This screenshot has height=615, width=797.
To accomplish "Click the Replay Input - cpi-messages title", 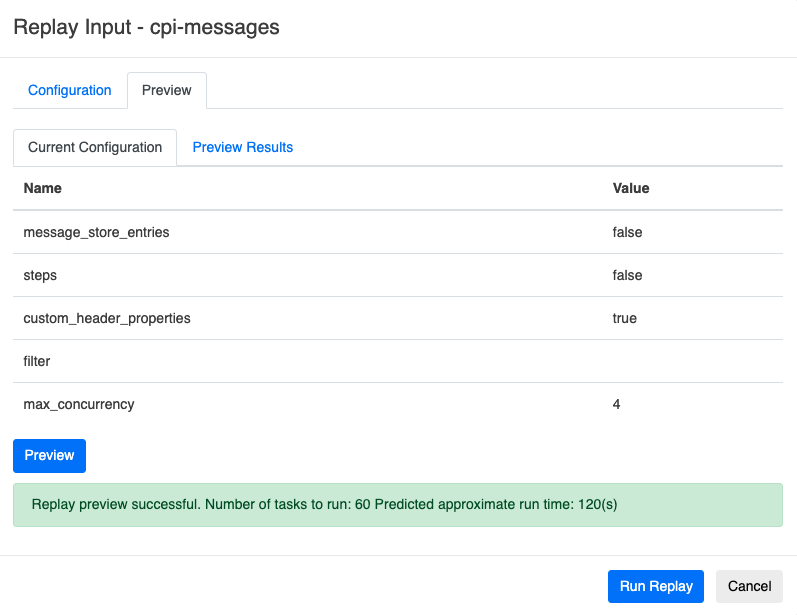I will click(x=146, y=28).
